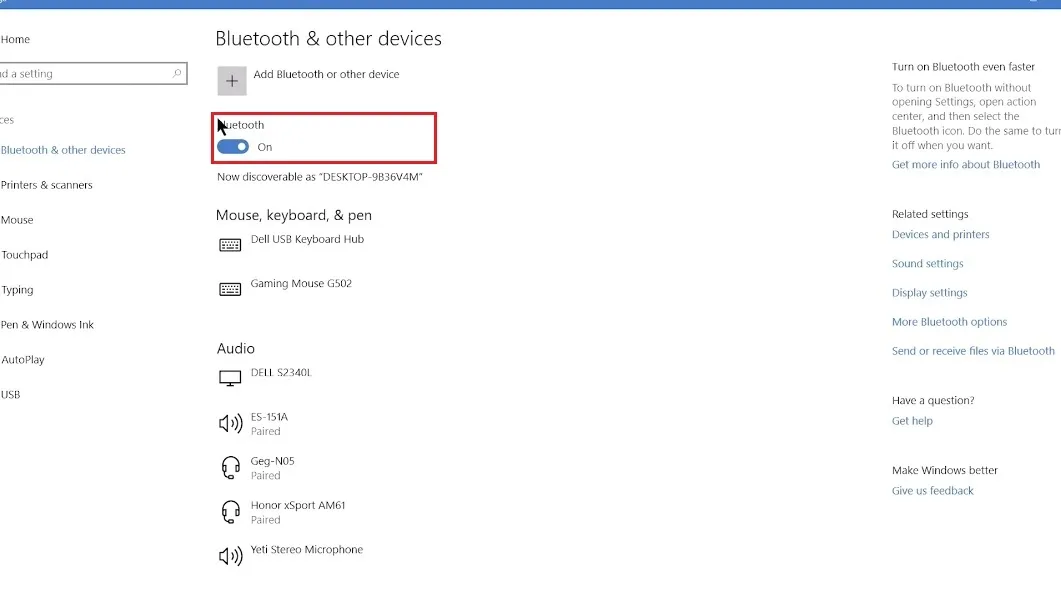Viewport: 1061px width, 592px height.
Task: Click the Honor xSport AM61 headset icon
Action: click(230, 511)
